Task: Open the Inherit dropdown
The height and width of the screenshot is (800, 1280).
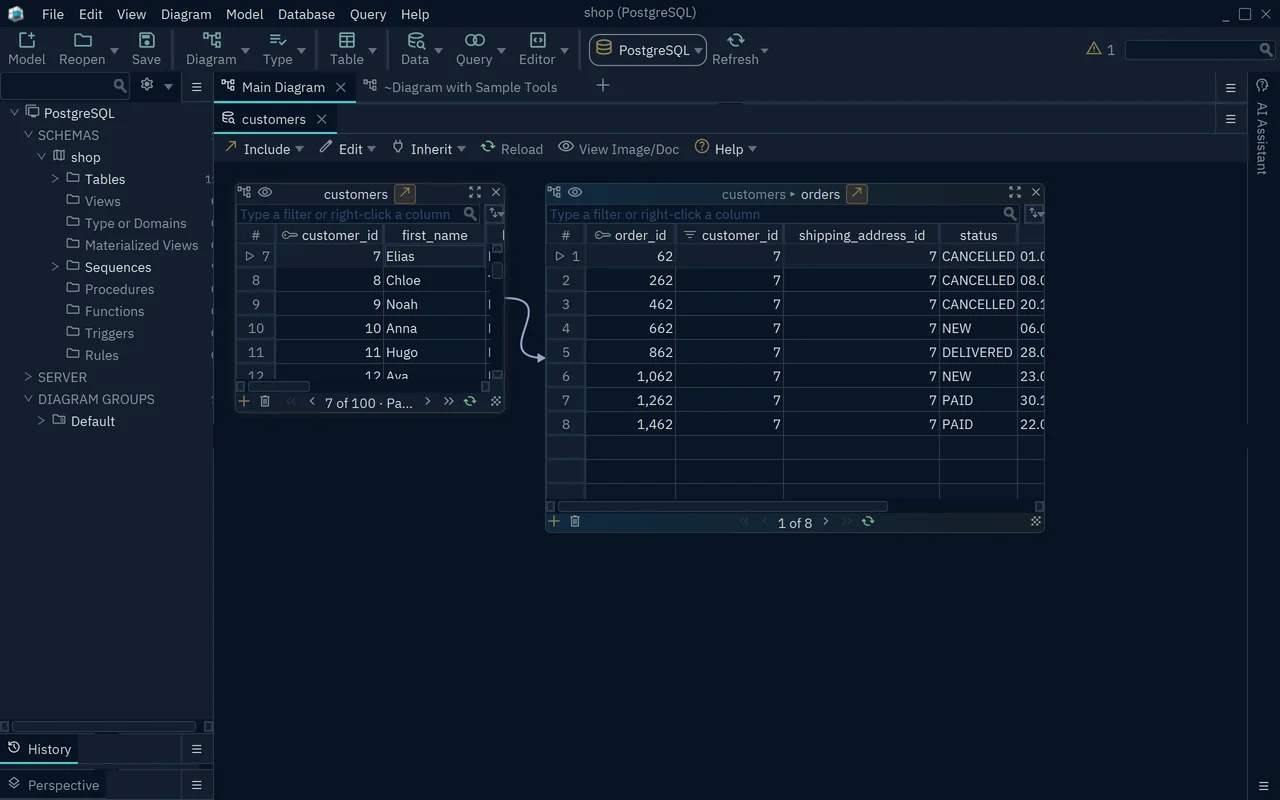Action: (428, 148)
